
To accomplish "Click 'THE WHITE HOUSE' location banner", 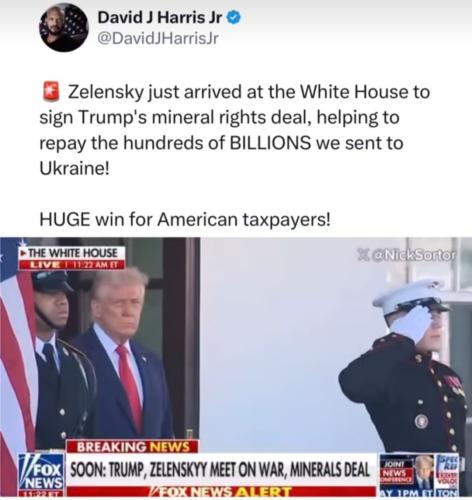I will tap(72, 253).
